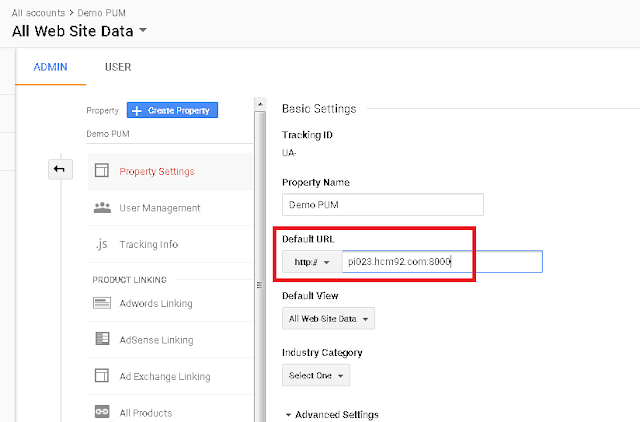Click the Create Property button
The width and height of the screenshot is (640, 422).
pyautogui.click(x=172, y=111)
